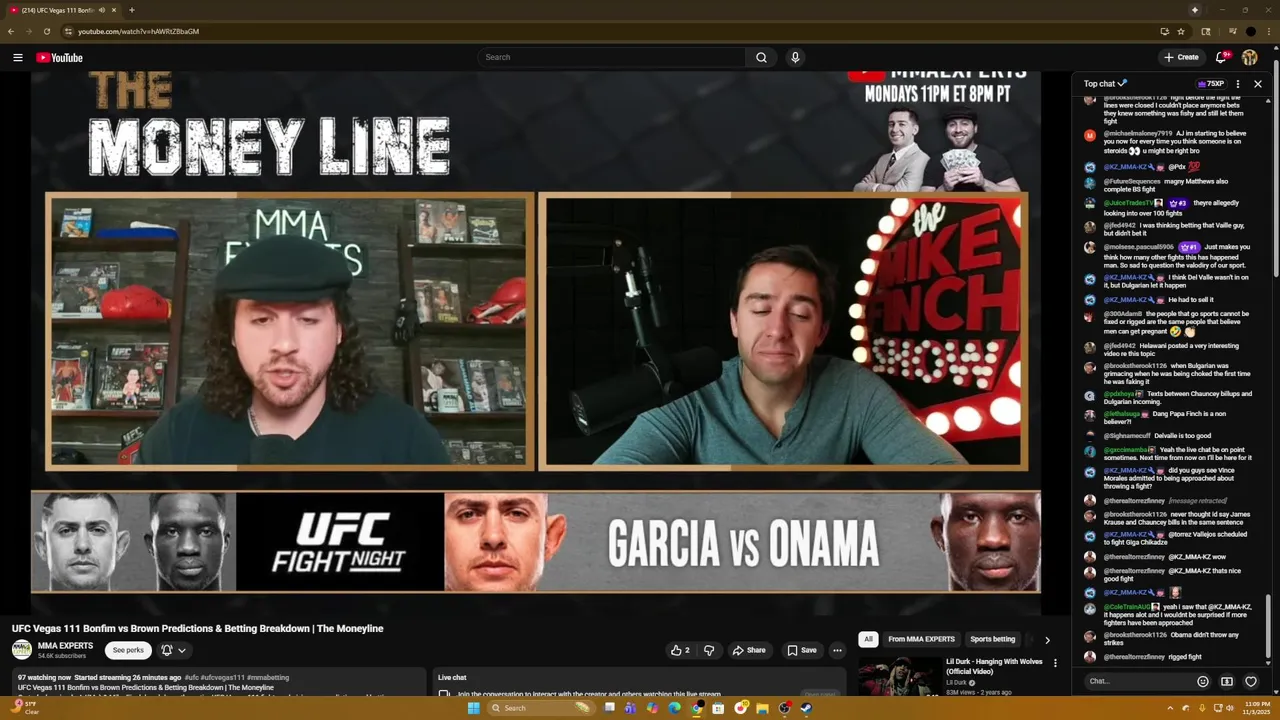Share the video
The image size is (1280, 720).
[x=749, y=650]
